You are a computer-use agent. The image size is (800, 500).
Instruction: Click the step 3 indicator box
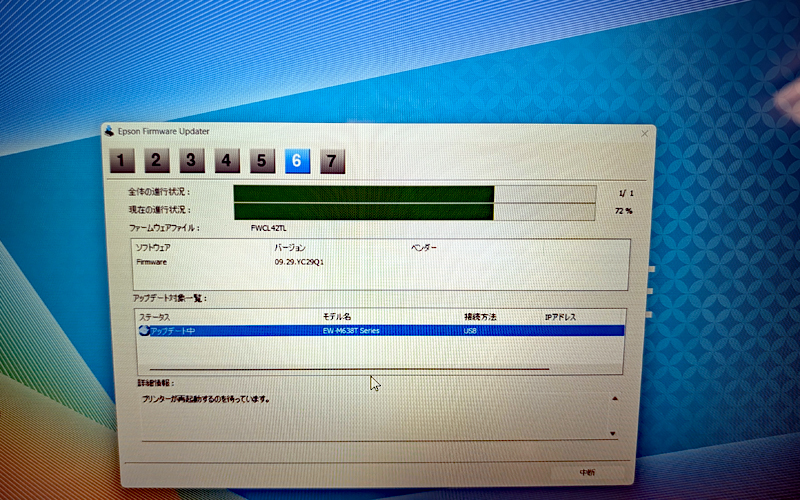[x=192, y=161]
